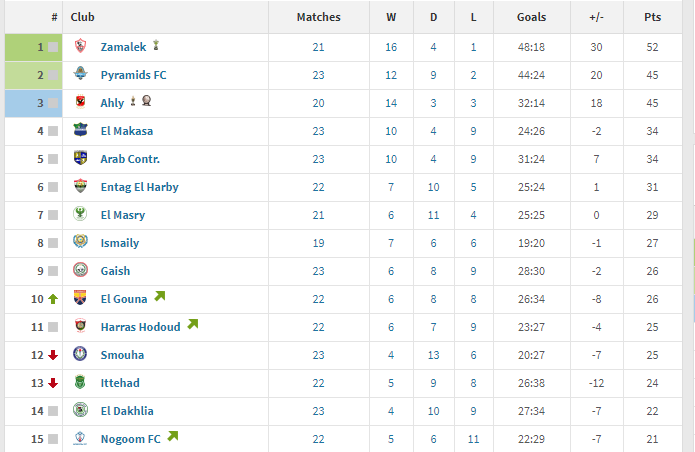Image resolution: width=695 pixels, height=452 pixels.
Task: Click the cup medal icon beside Ahly
Action: click(147, 101)
